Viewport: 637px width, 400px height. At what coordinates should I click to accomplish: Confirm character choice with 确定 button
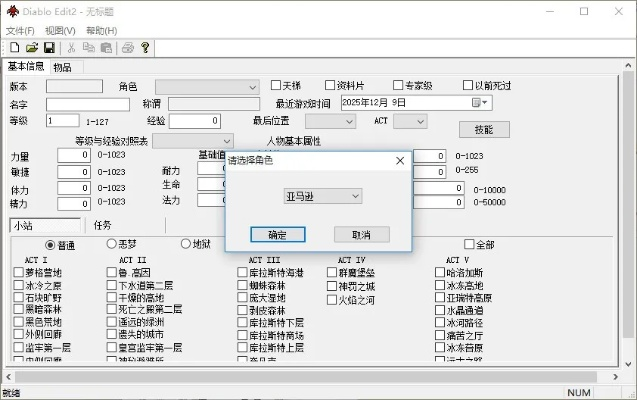click(x=278, y=234)
